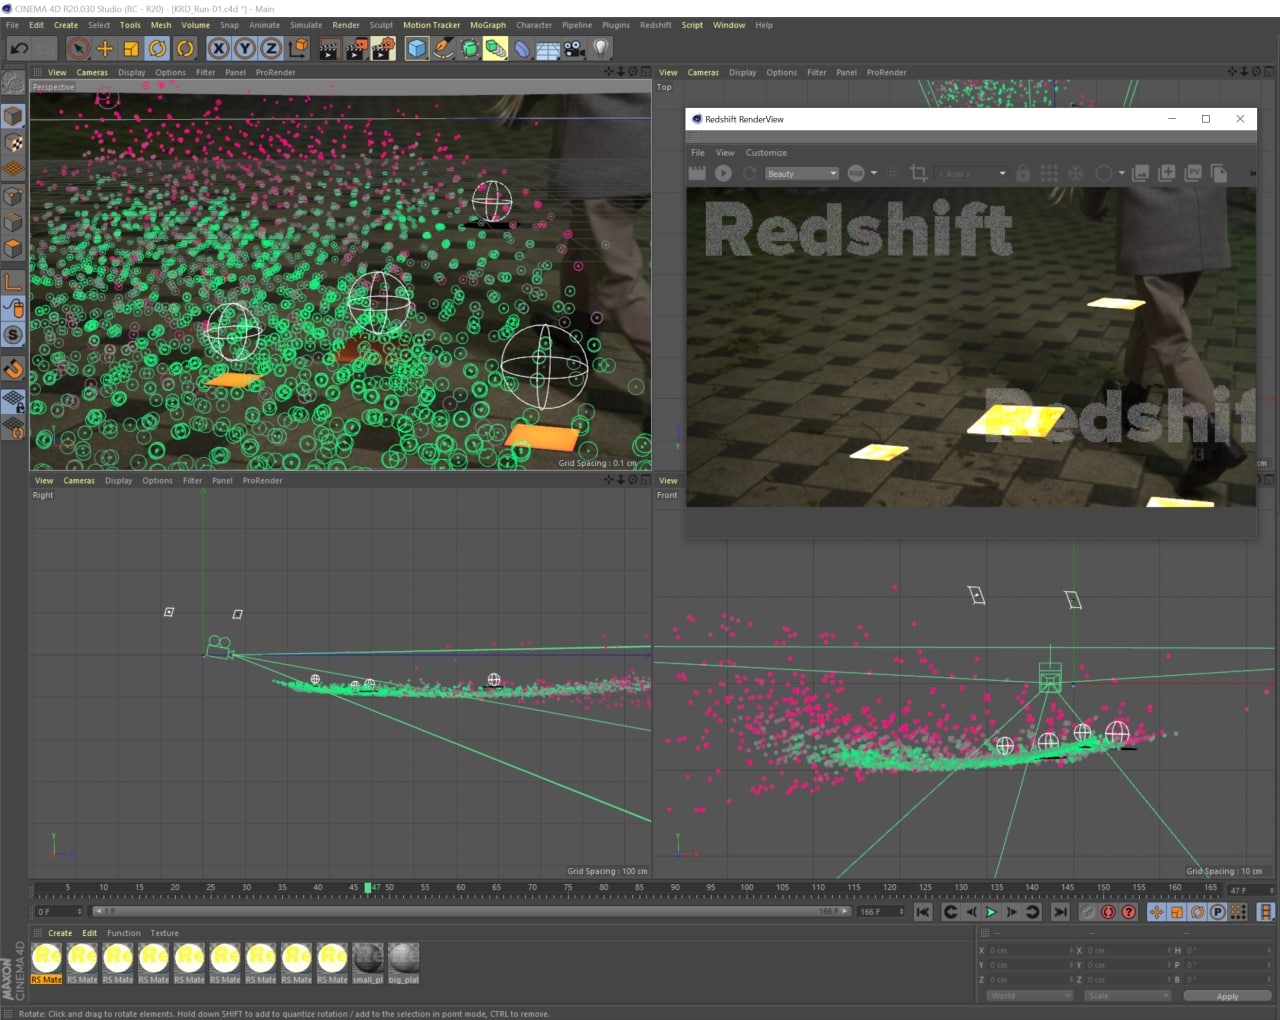Click the preview range bar below timeline
The image size is (1280, 1020).
click(x=471, y=912)
